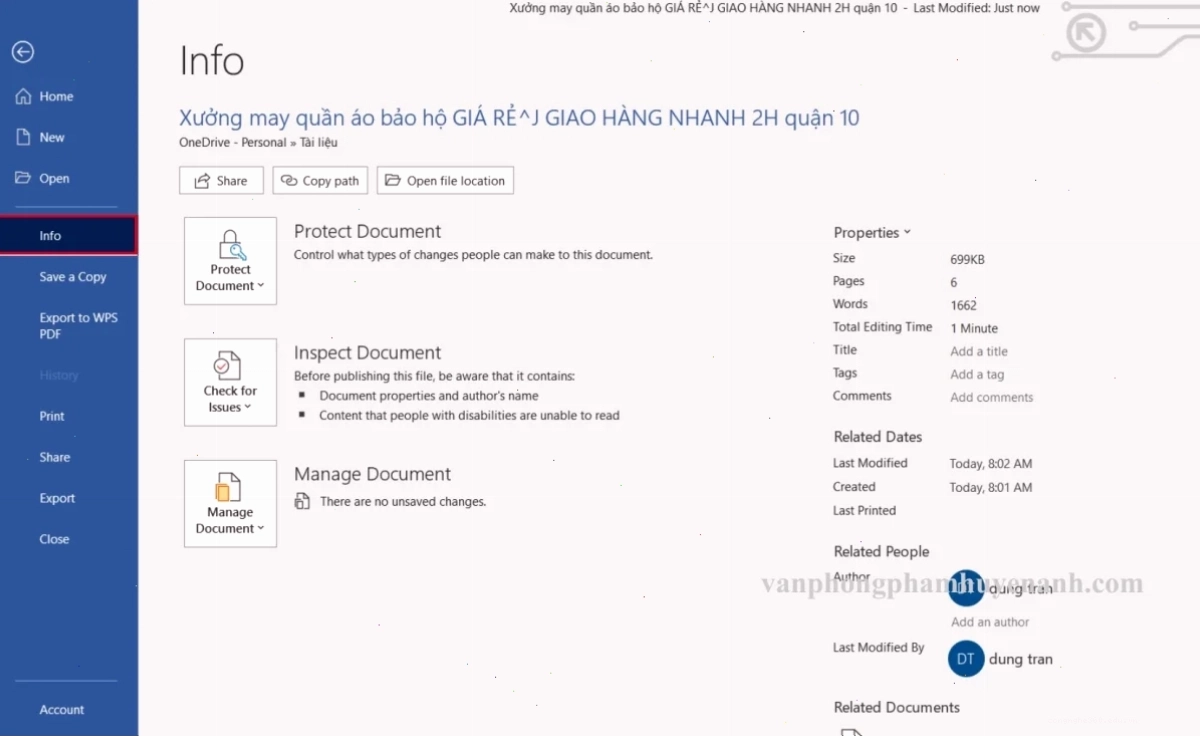Click the Open file location button

pos(445,181)
